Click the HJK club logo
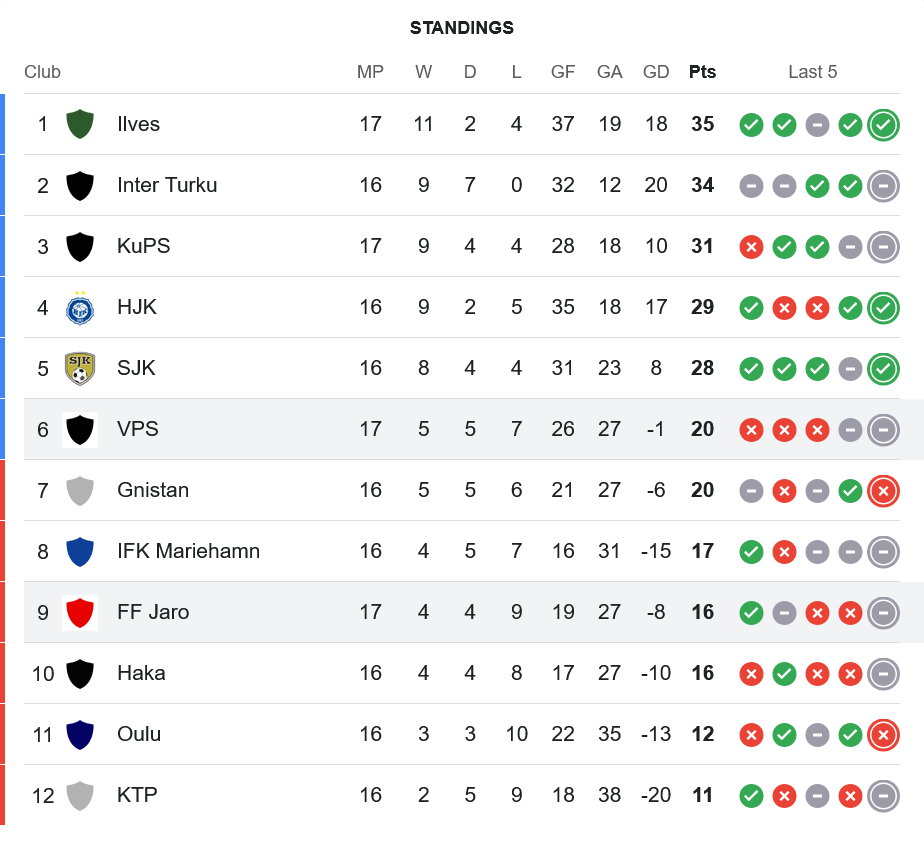 pos(80,307)
